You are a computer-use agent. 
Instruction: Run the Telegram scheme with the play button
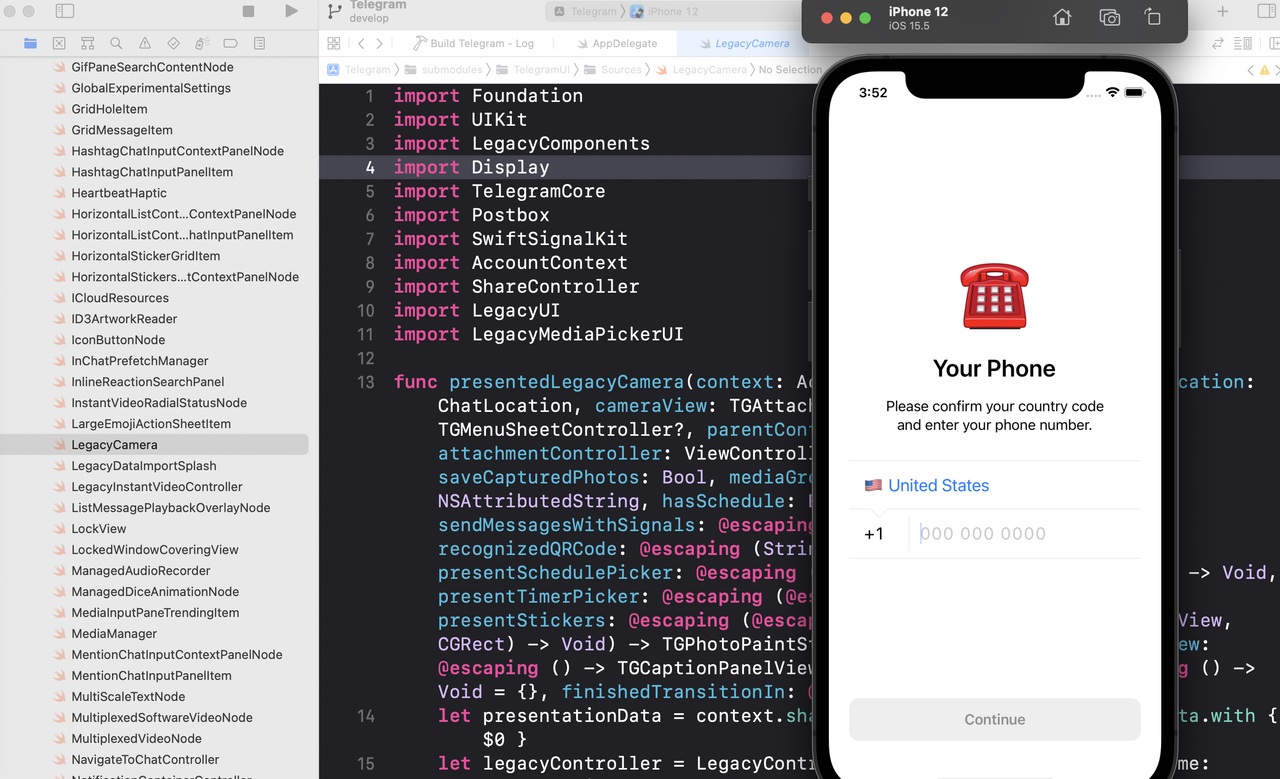tap(291, 11)
